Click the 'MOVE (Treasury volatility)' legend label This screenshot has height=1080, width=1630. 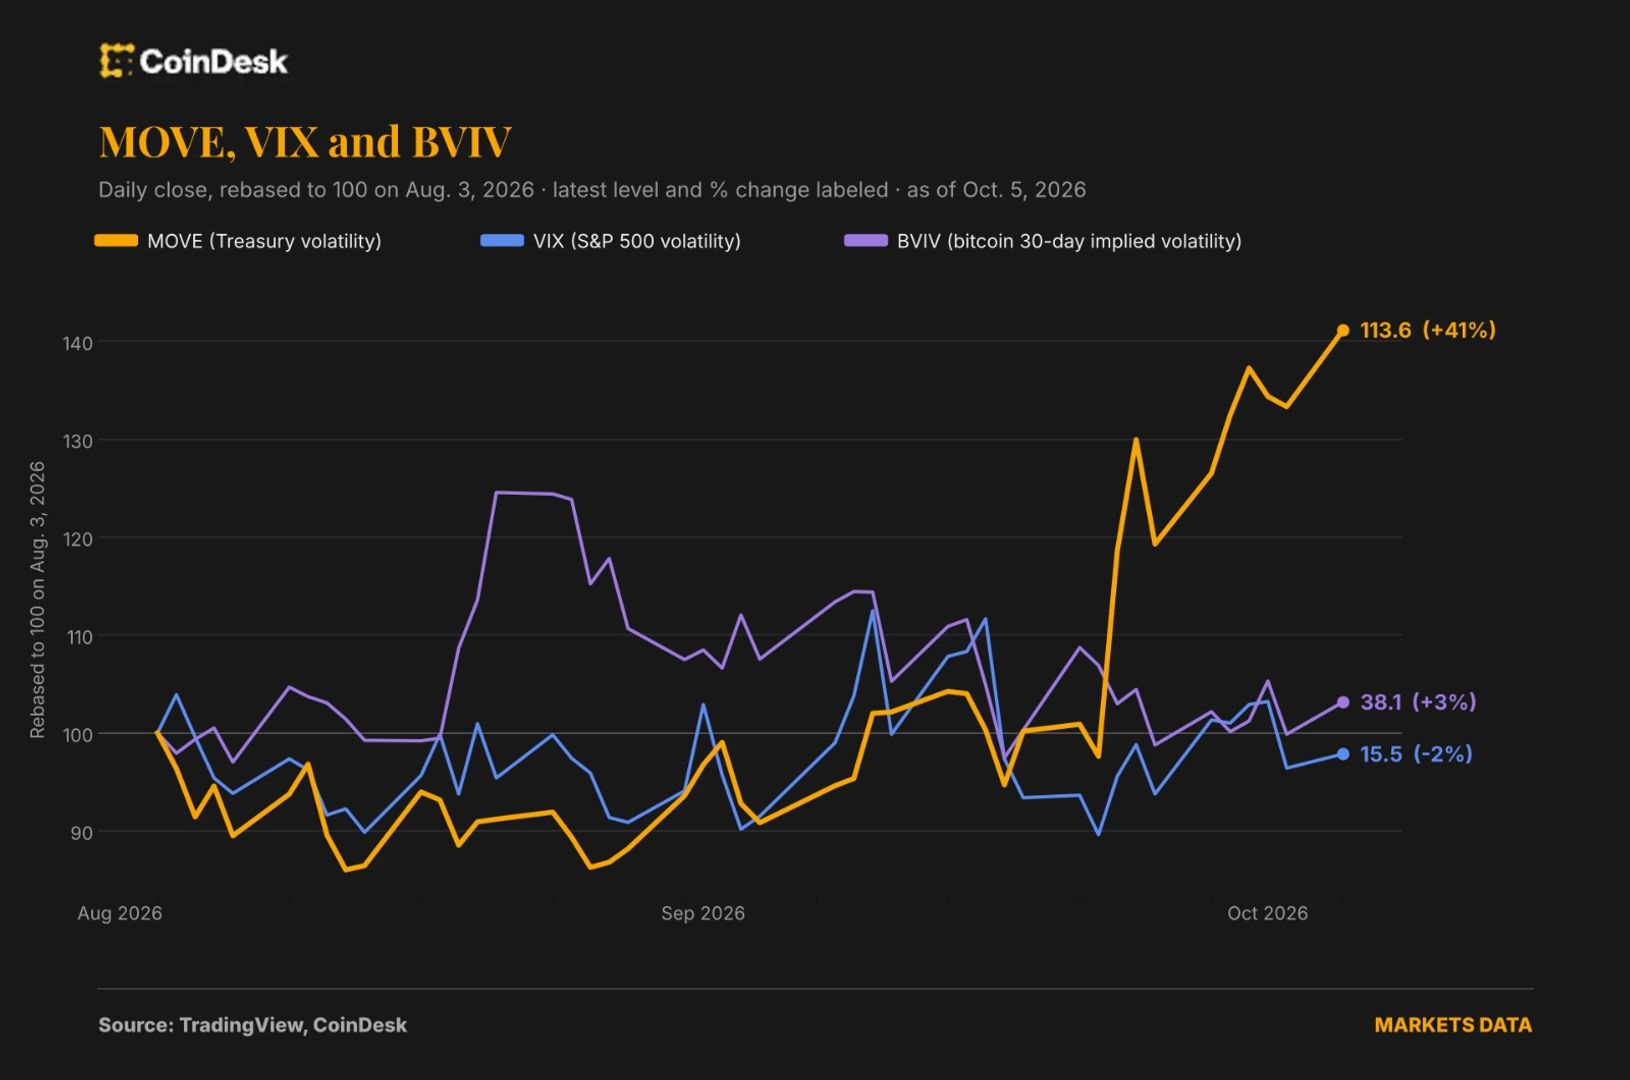point(264,241)
